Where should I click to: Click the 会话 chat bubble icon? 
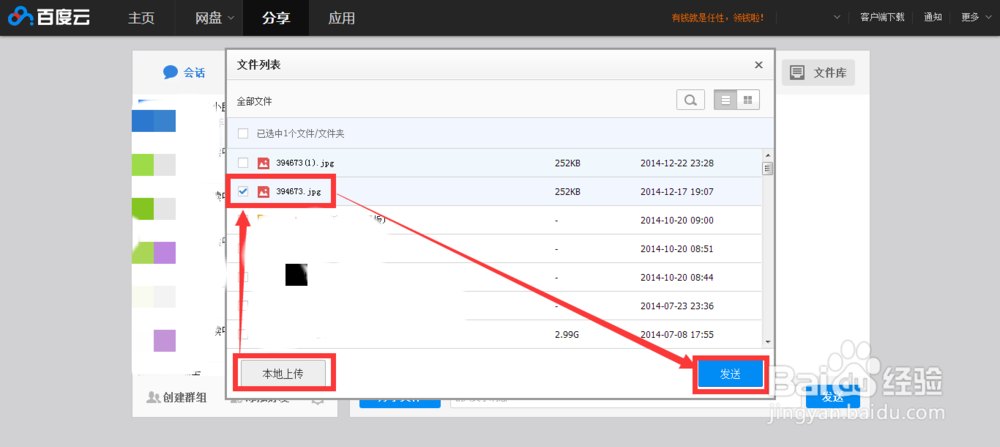coord(170,72)
